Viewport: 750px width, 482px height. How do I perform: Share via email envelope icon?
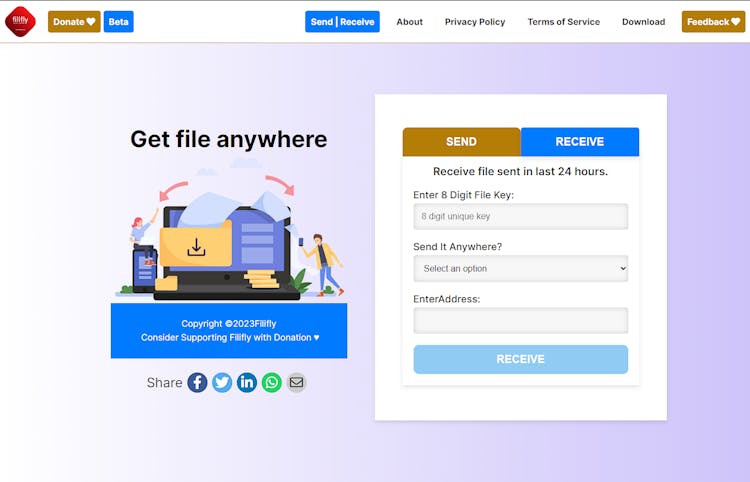(x=296, y=382)
